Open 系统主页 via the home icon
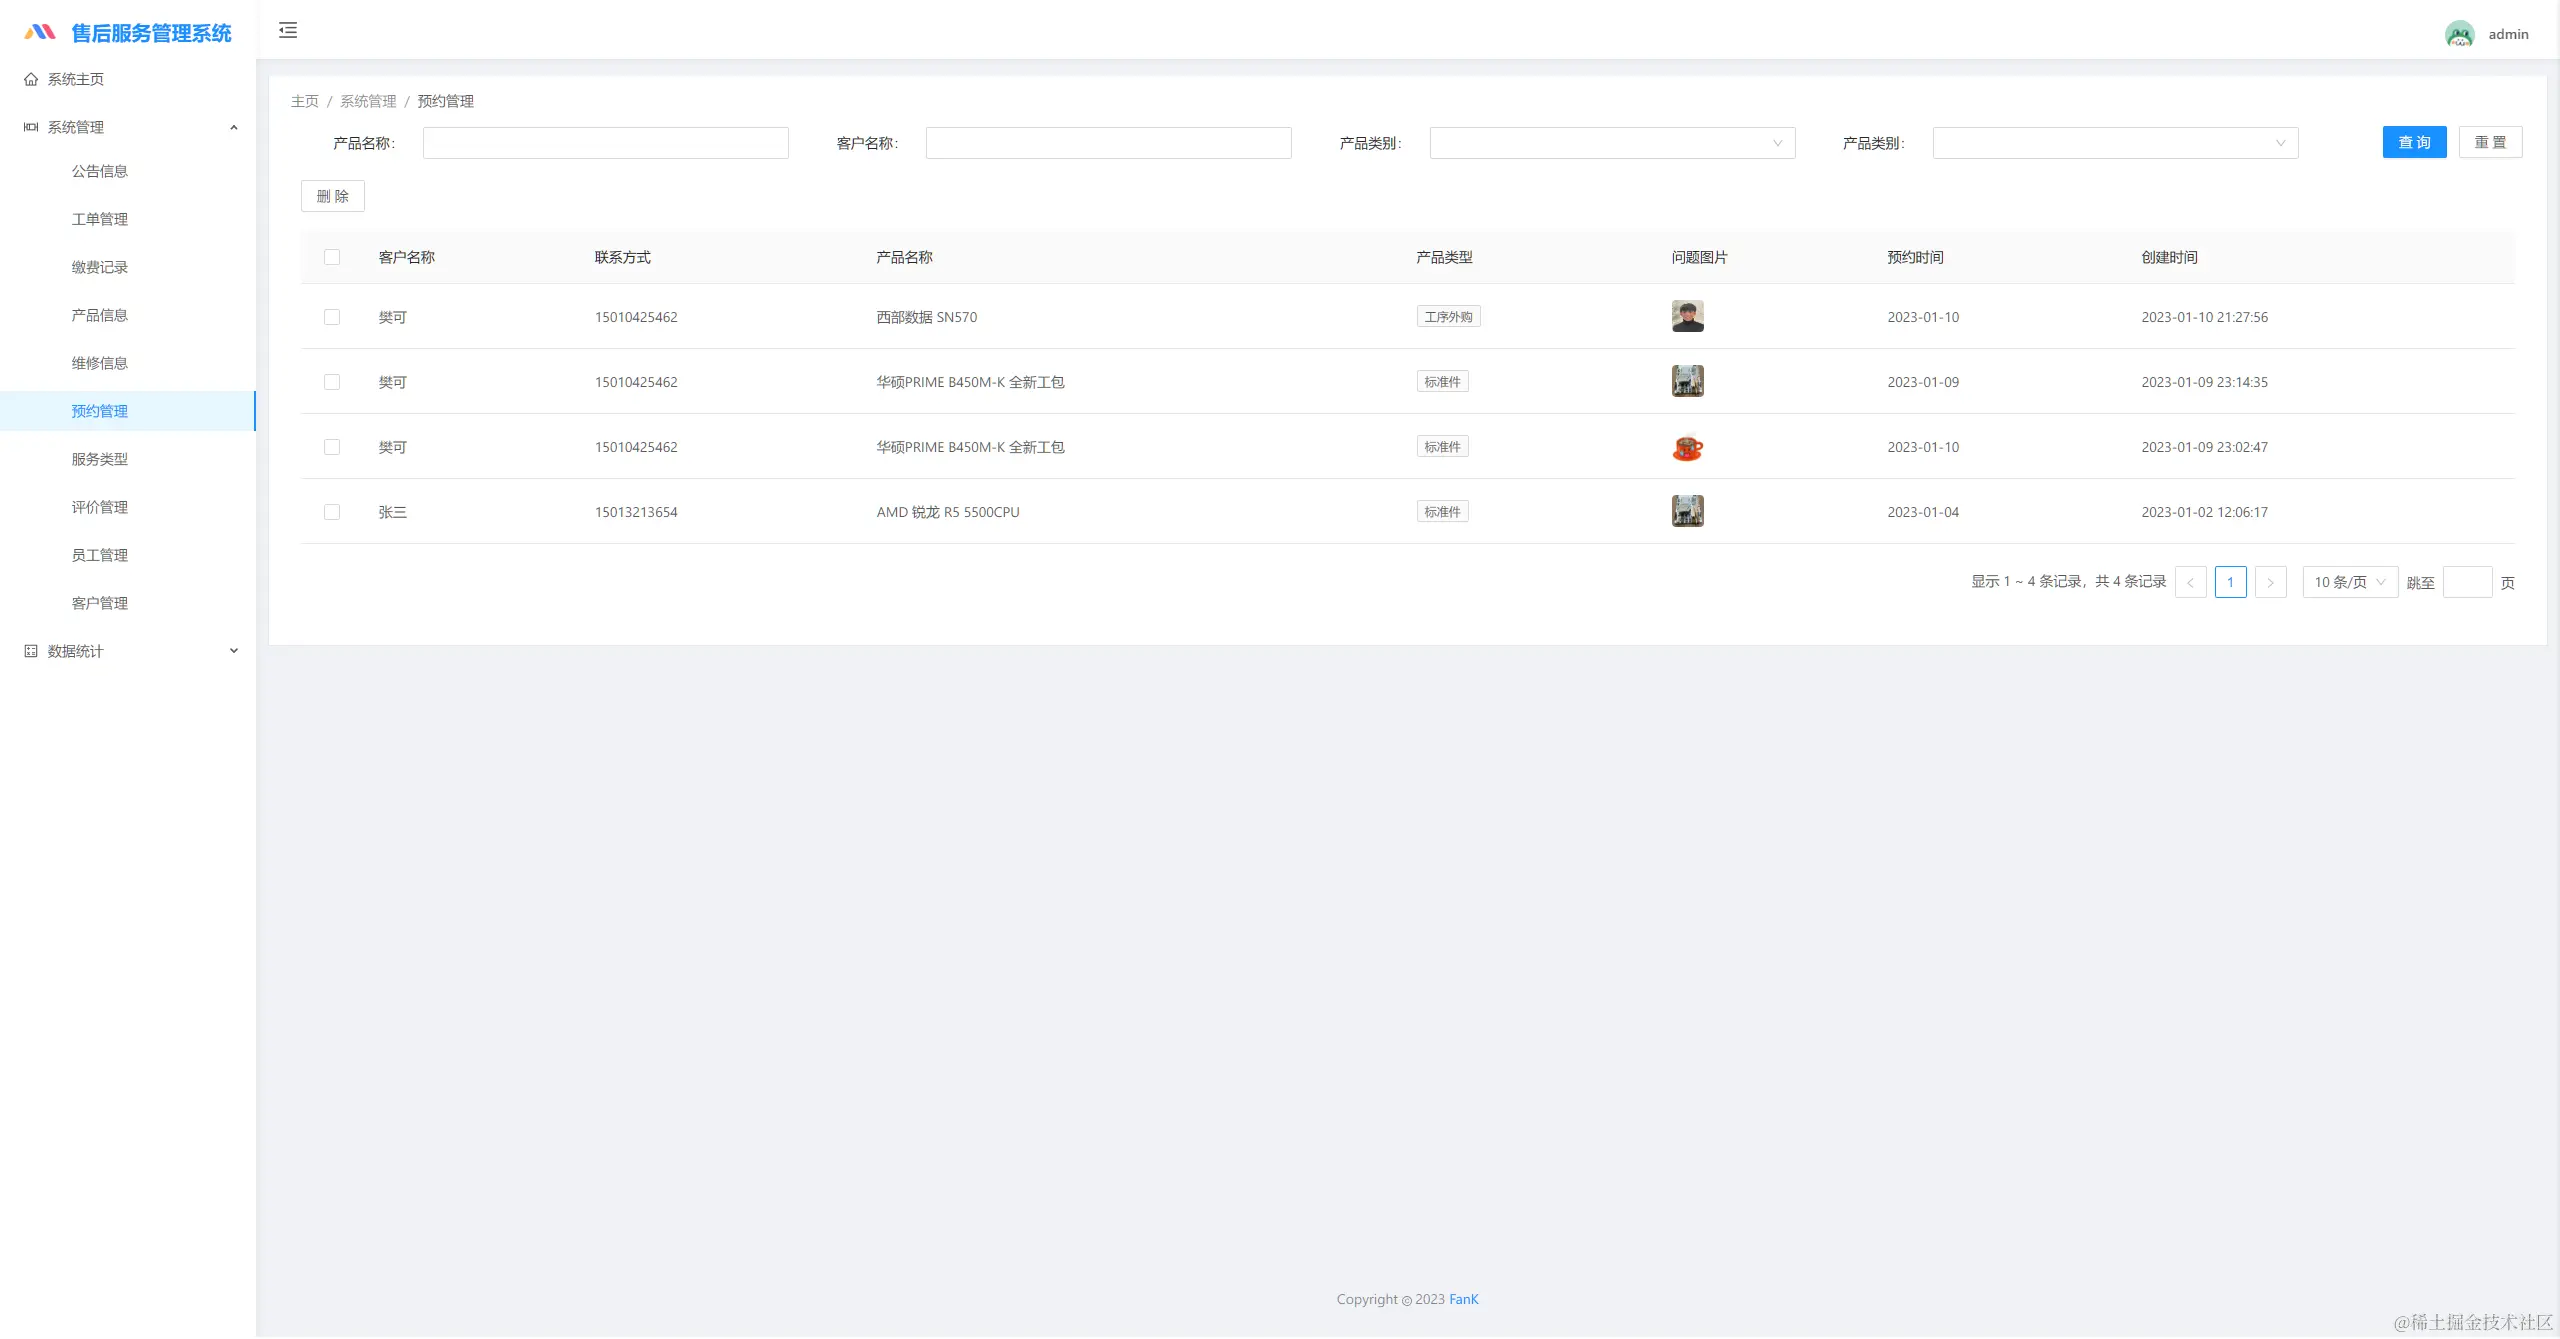The image size is (2560, 1339). pos(31,79)
